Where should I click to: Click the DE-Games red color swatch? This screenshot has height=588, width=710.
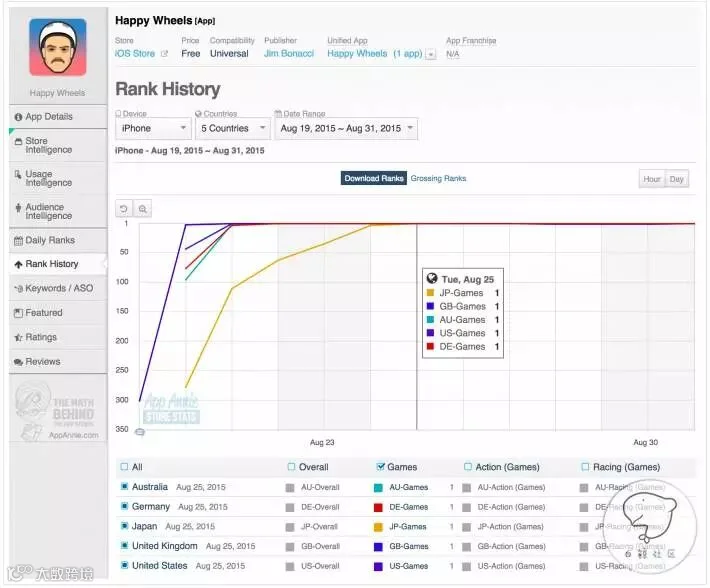click(378, 507)
